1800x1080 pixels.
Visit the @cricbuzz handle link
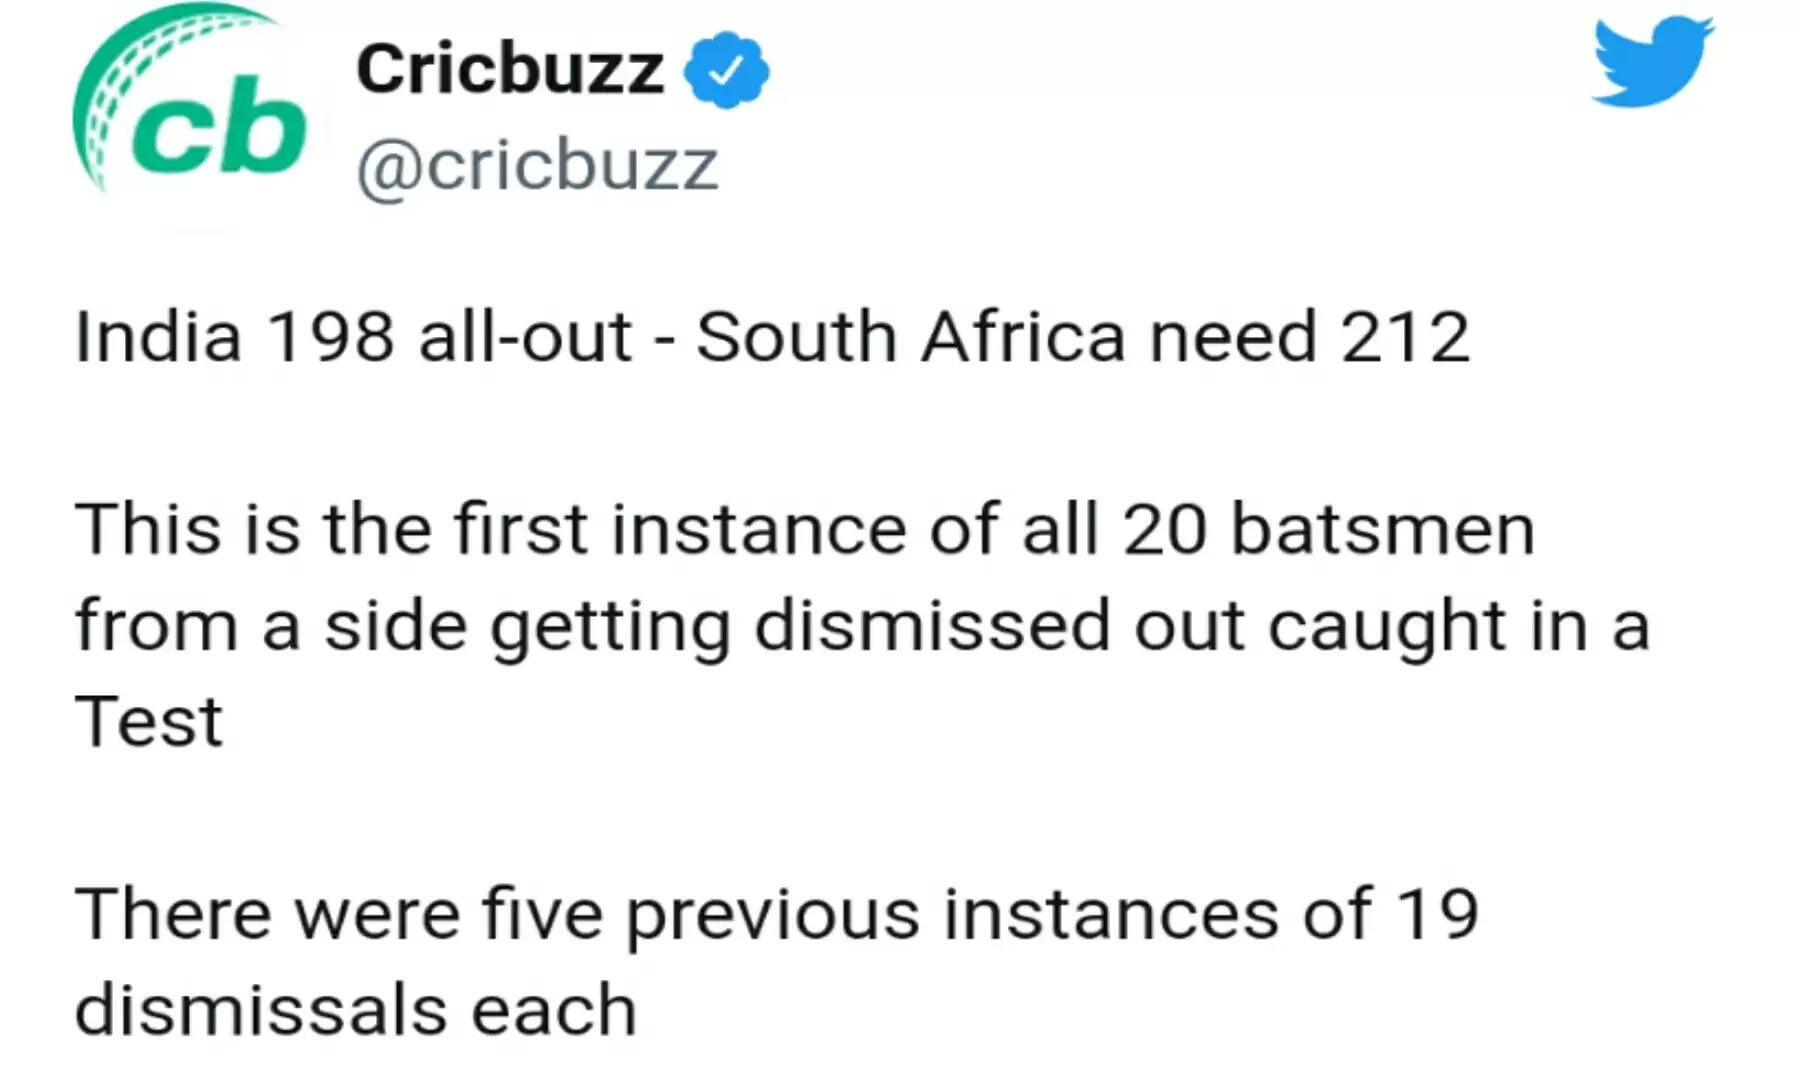[537, 165]
